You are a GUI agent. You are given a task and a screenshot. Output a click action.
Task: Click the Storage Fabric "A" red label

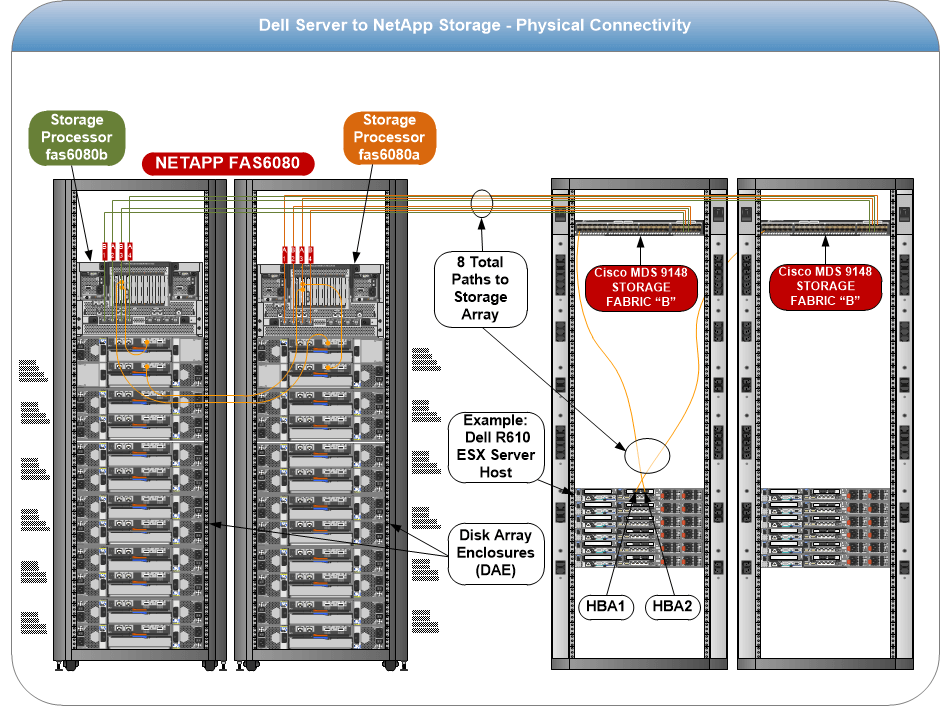[639, 288]
